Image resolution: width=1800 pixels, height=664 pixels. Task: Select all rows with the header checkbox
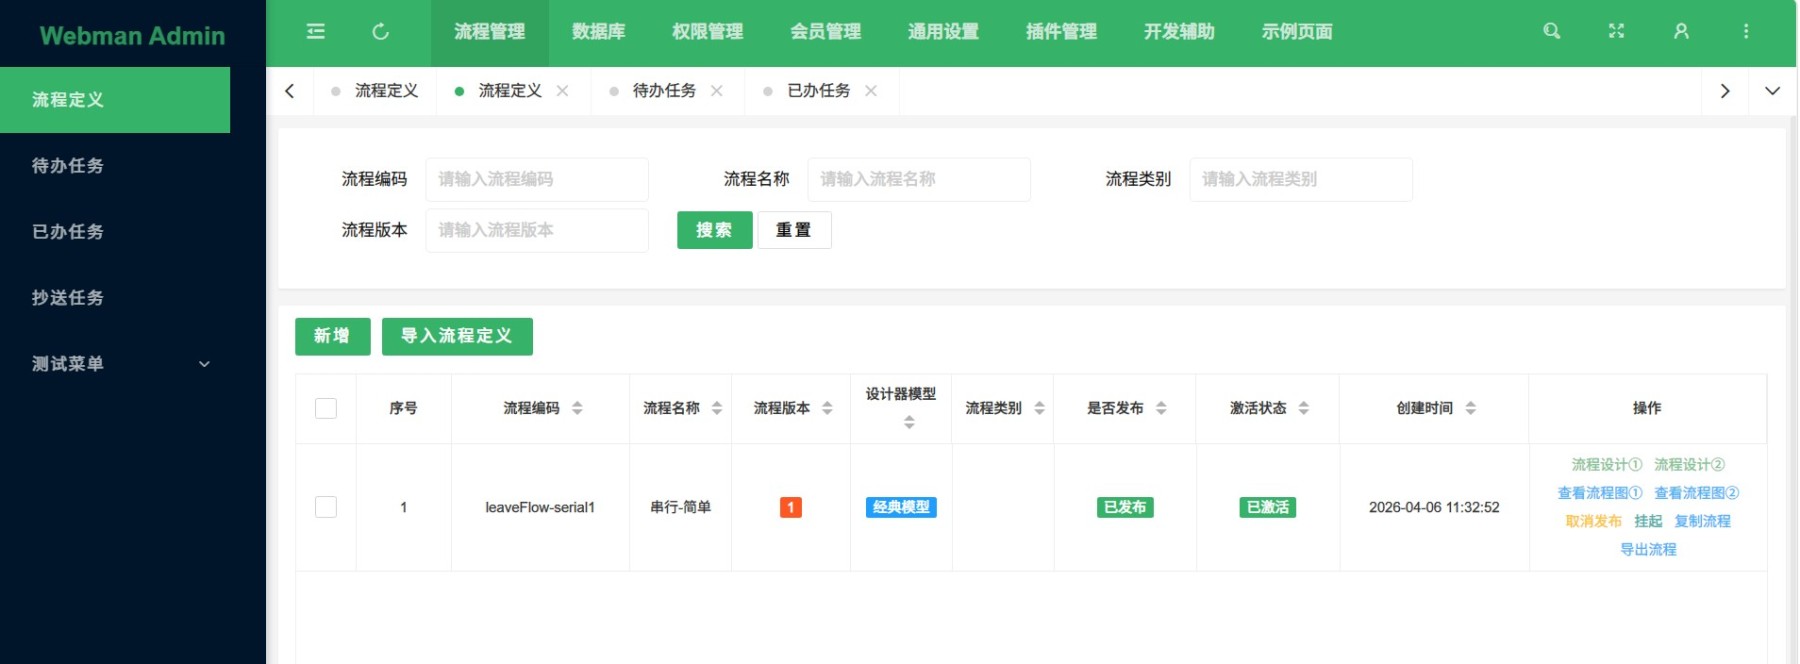pyautogui.click(x=326, y=408)
